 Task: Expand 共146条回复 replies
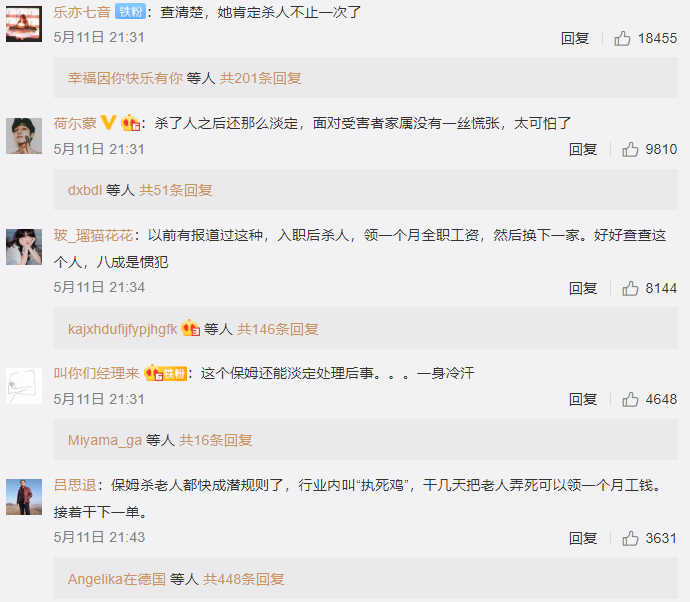(x=278, y=329)
